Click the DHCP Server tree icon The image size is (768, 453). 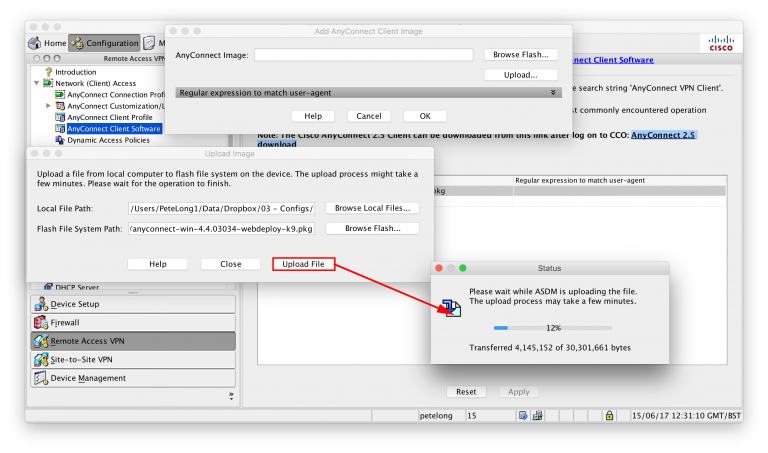pos(48,286)
